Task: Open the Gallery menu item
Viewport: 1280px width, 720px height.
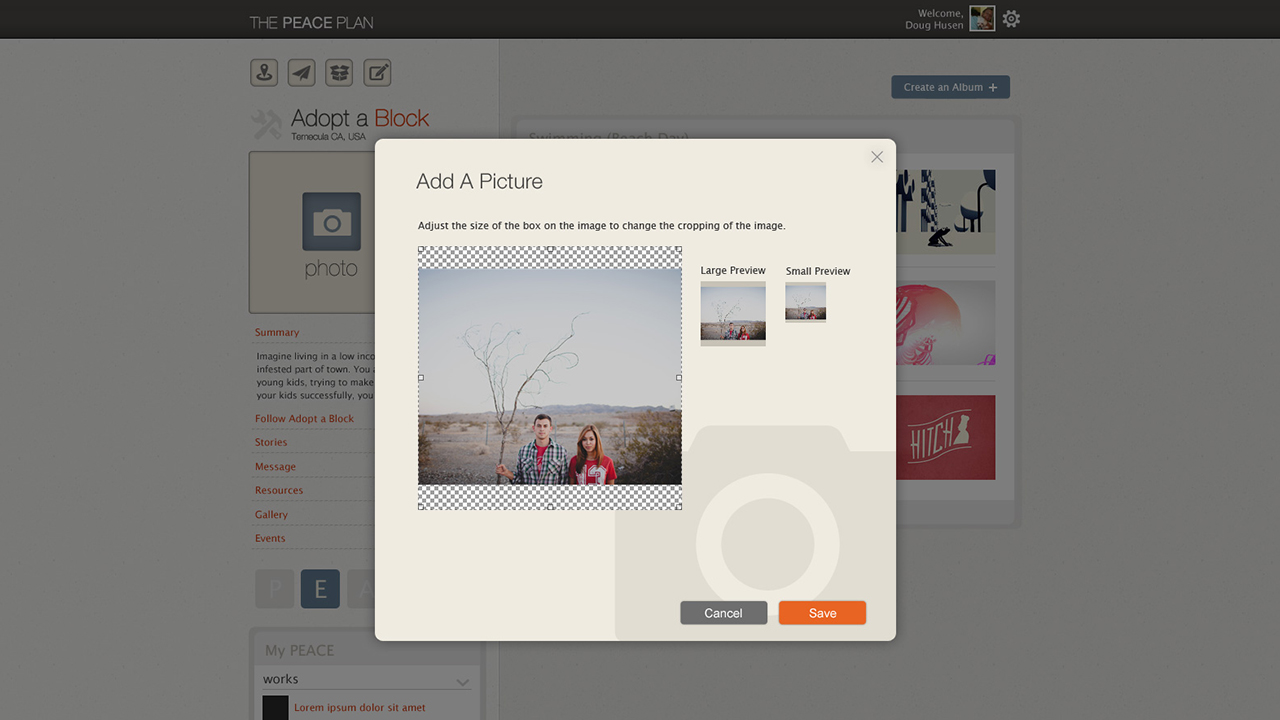Action: (271, 514)
